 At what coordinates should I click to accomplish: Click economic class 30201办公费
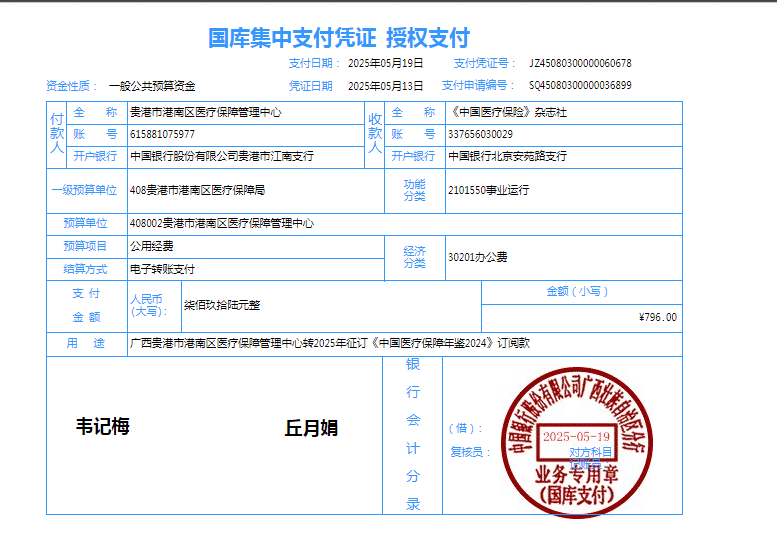pyautogui.click(x=478, y=257)
